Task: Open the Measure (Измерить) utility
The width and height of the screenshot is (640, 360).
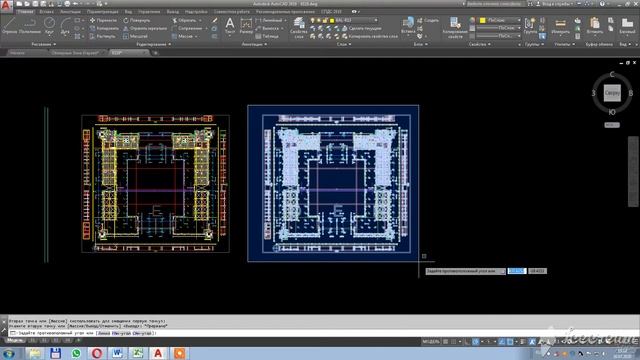Action: pyautogui.click(x=560, y=26)
